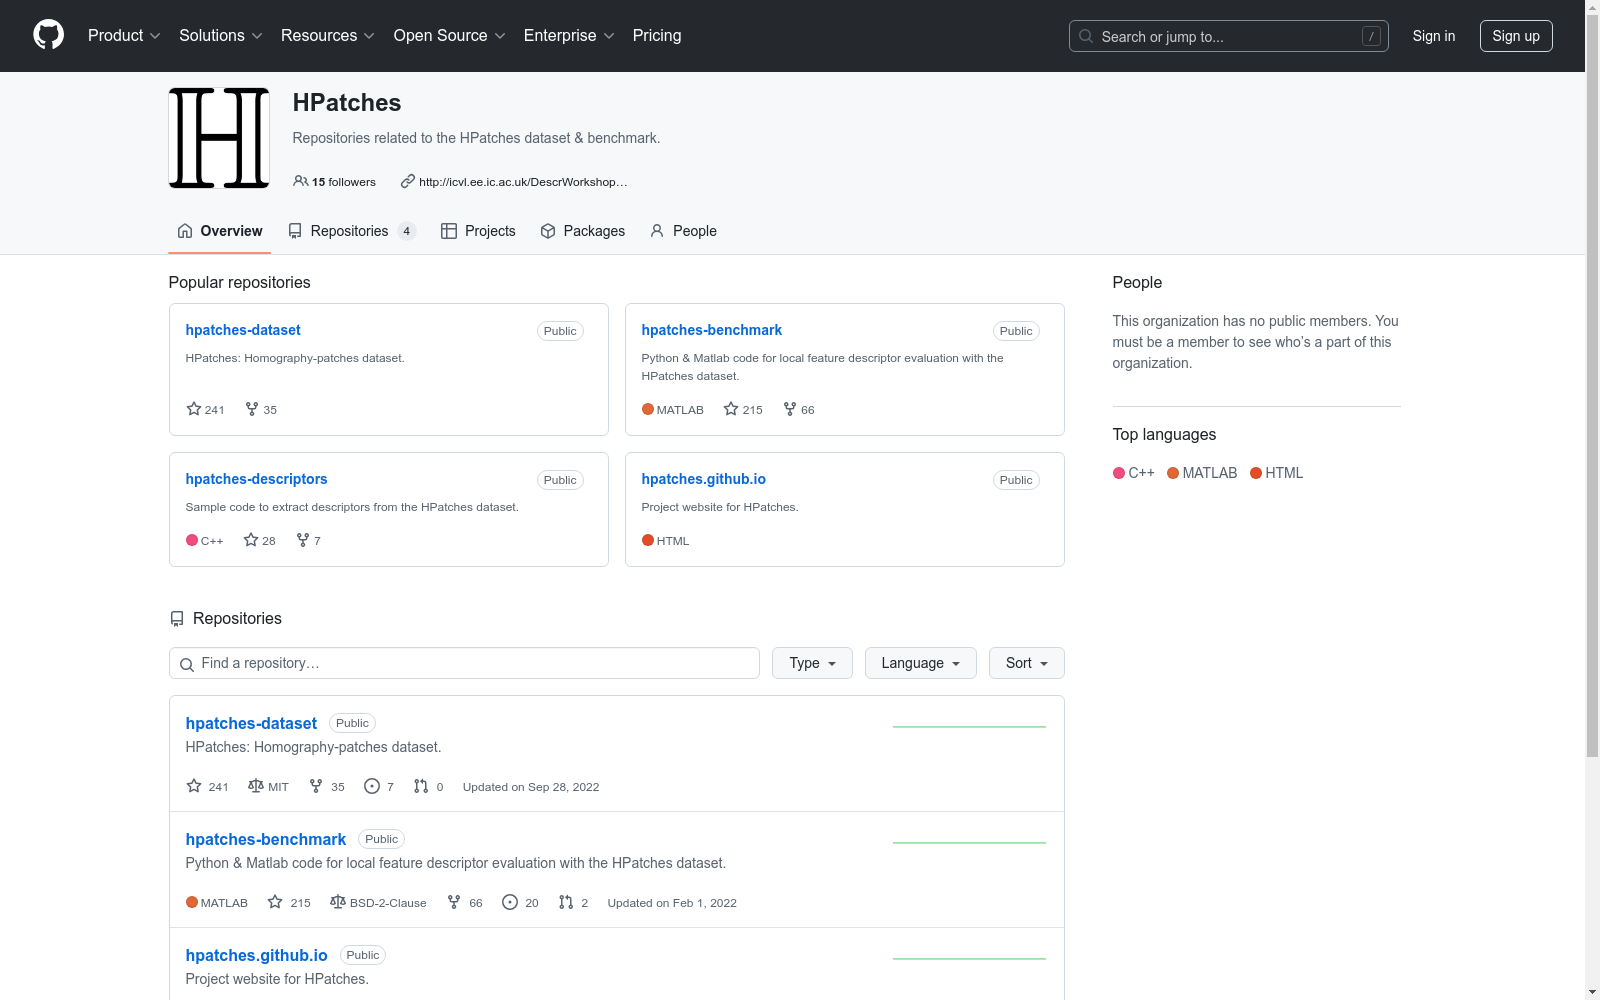The image size is (1600, 1000).
Task: Click the Popular repositories heading
Action: point(240,282)
